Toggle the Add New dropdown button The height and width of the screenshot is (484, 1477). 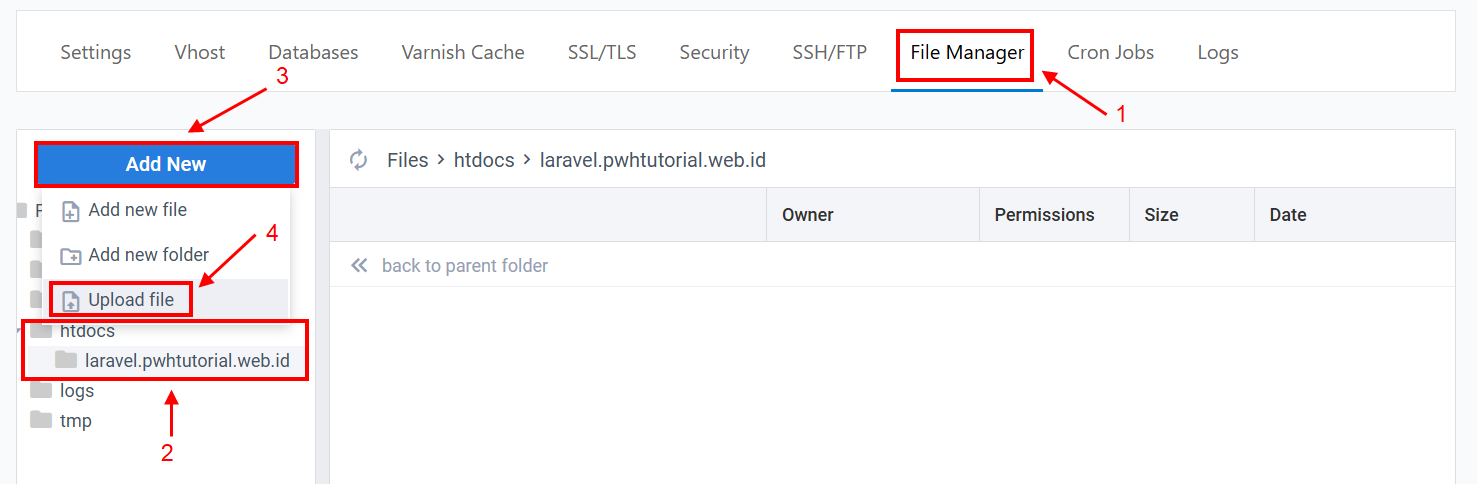pyautogui.click(x=166, y=165)
